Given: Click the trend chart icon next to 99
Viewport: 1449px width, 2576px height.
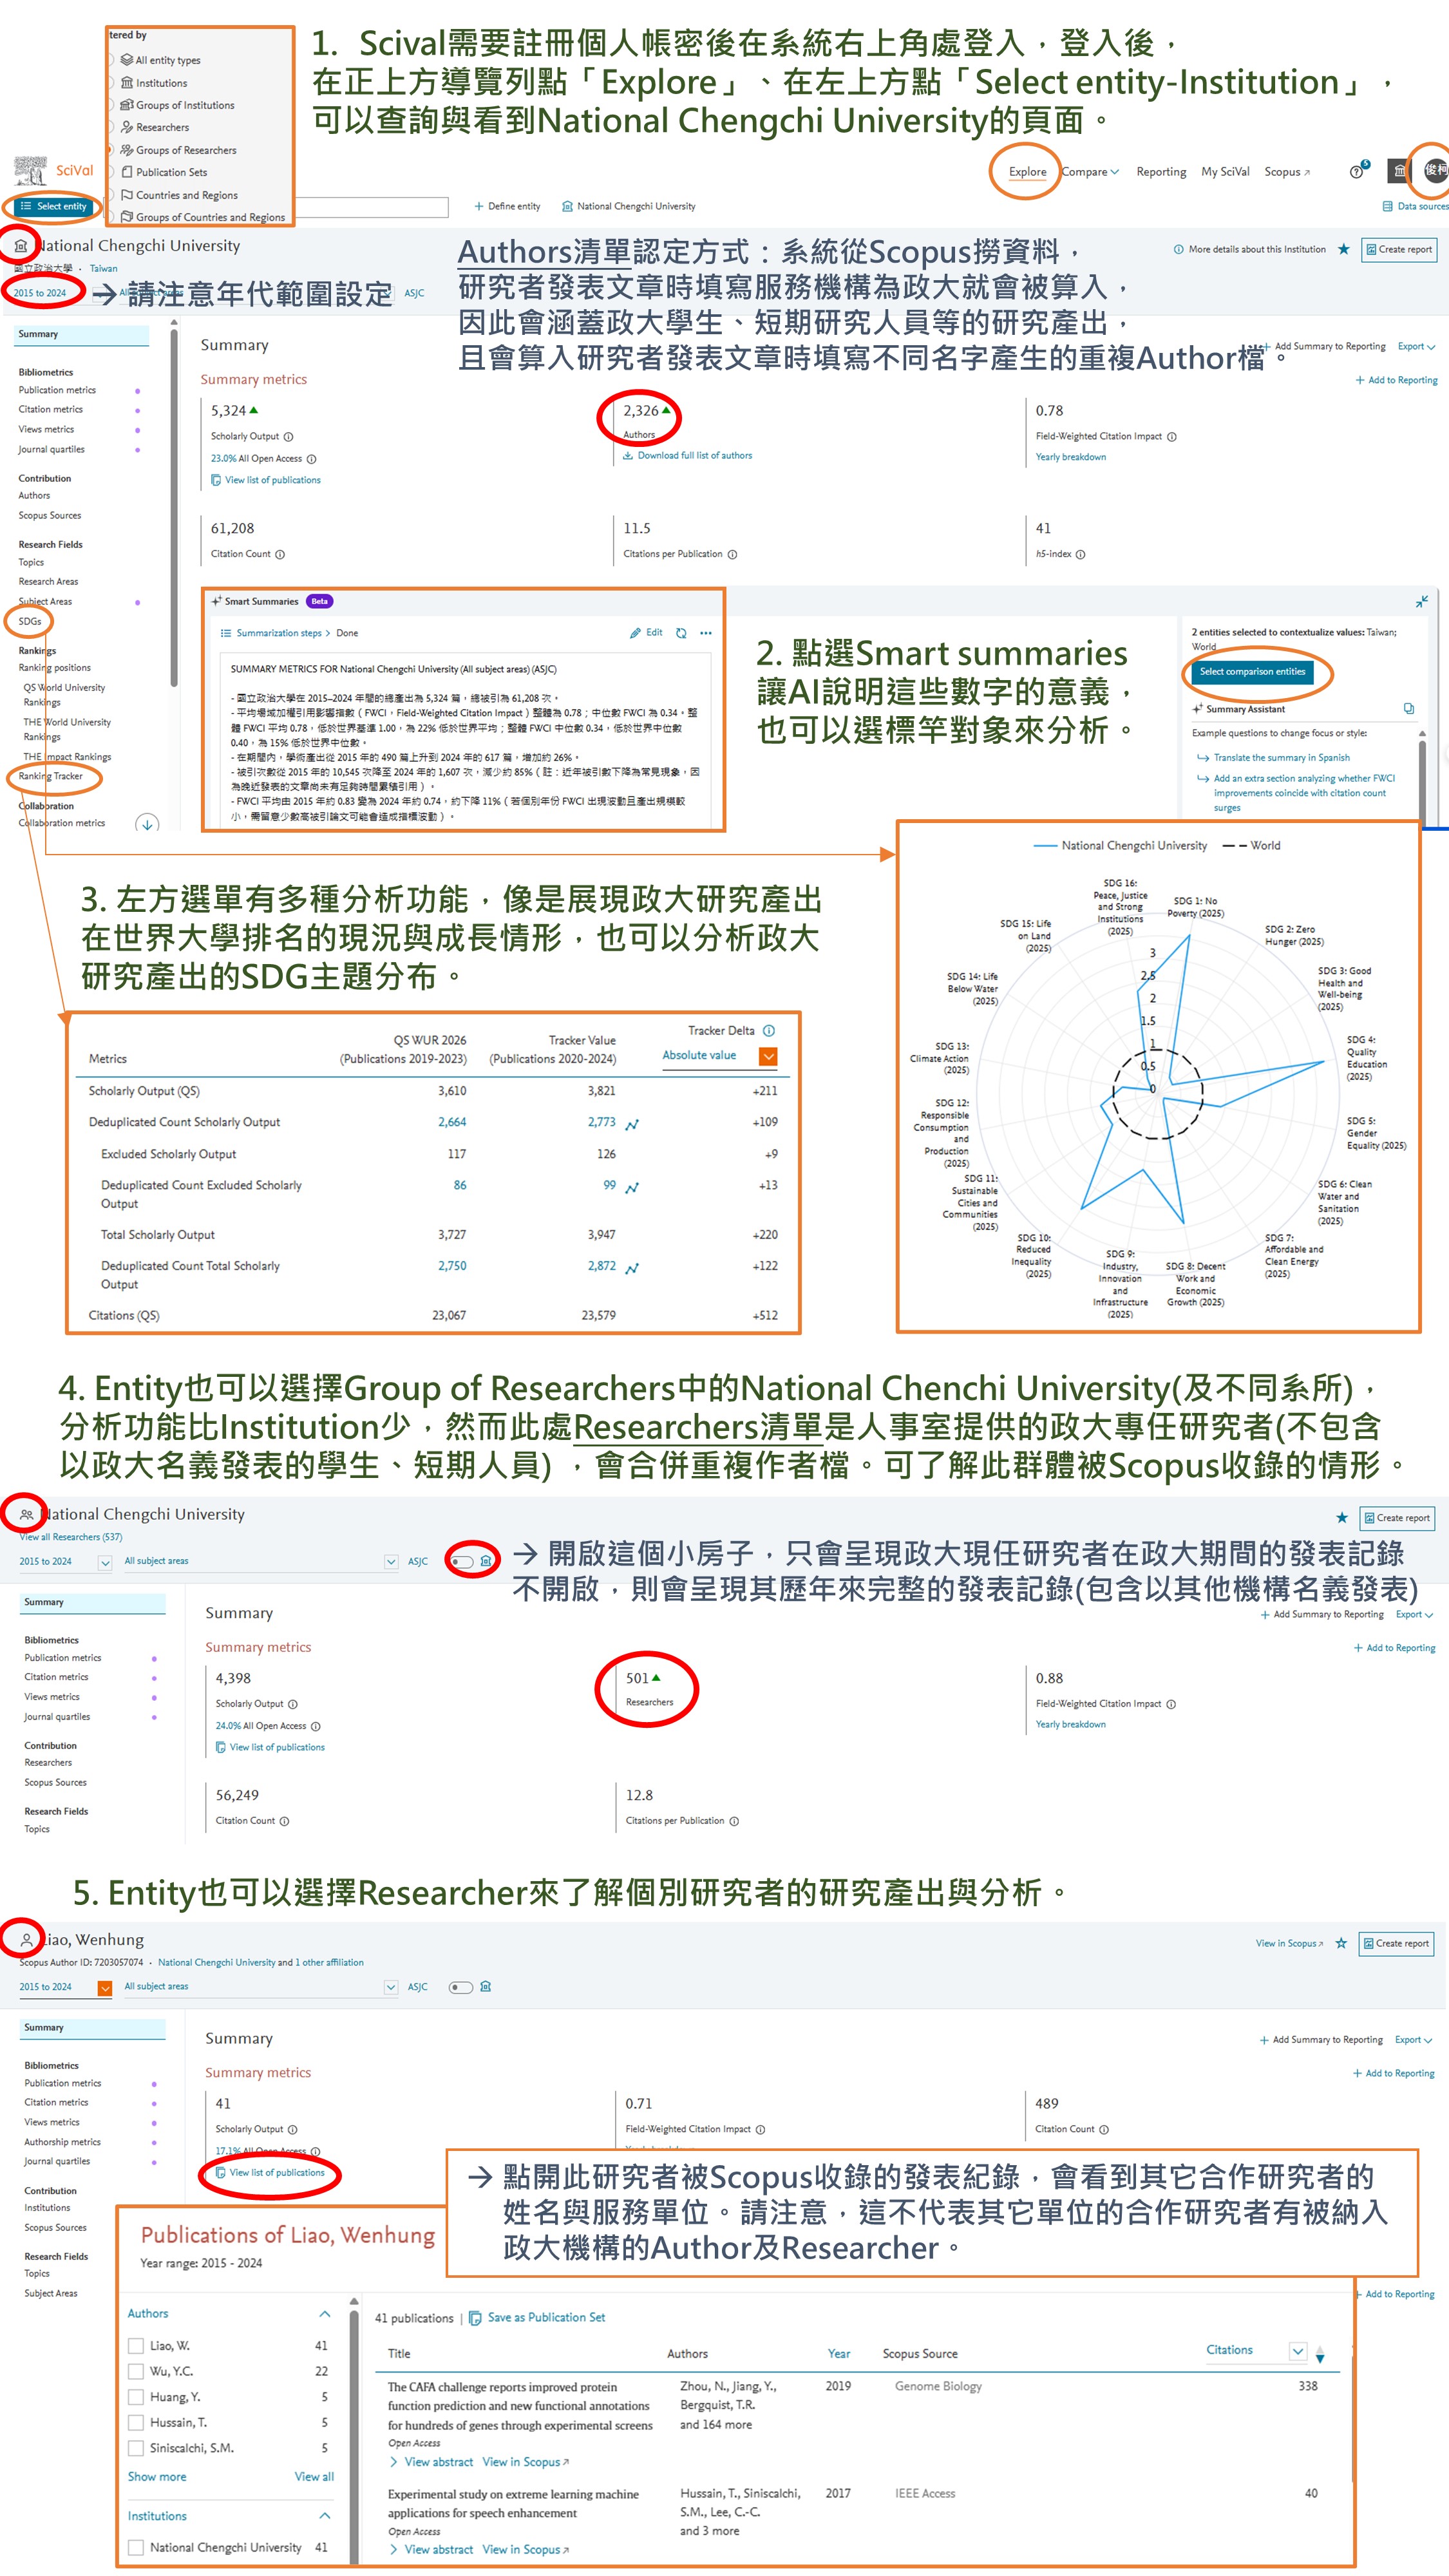Looking at the screenshot, I should [x=632, y=1187].
